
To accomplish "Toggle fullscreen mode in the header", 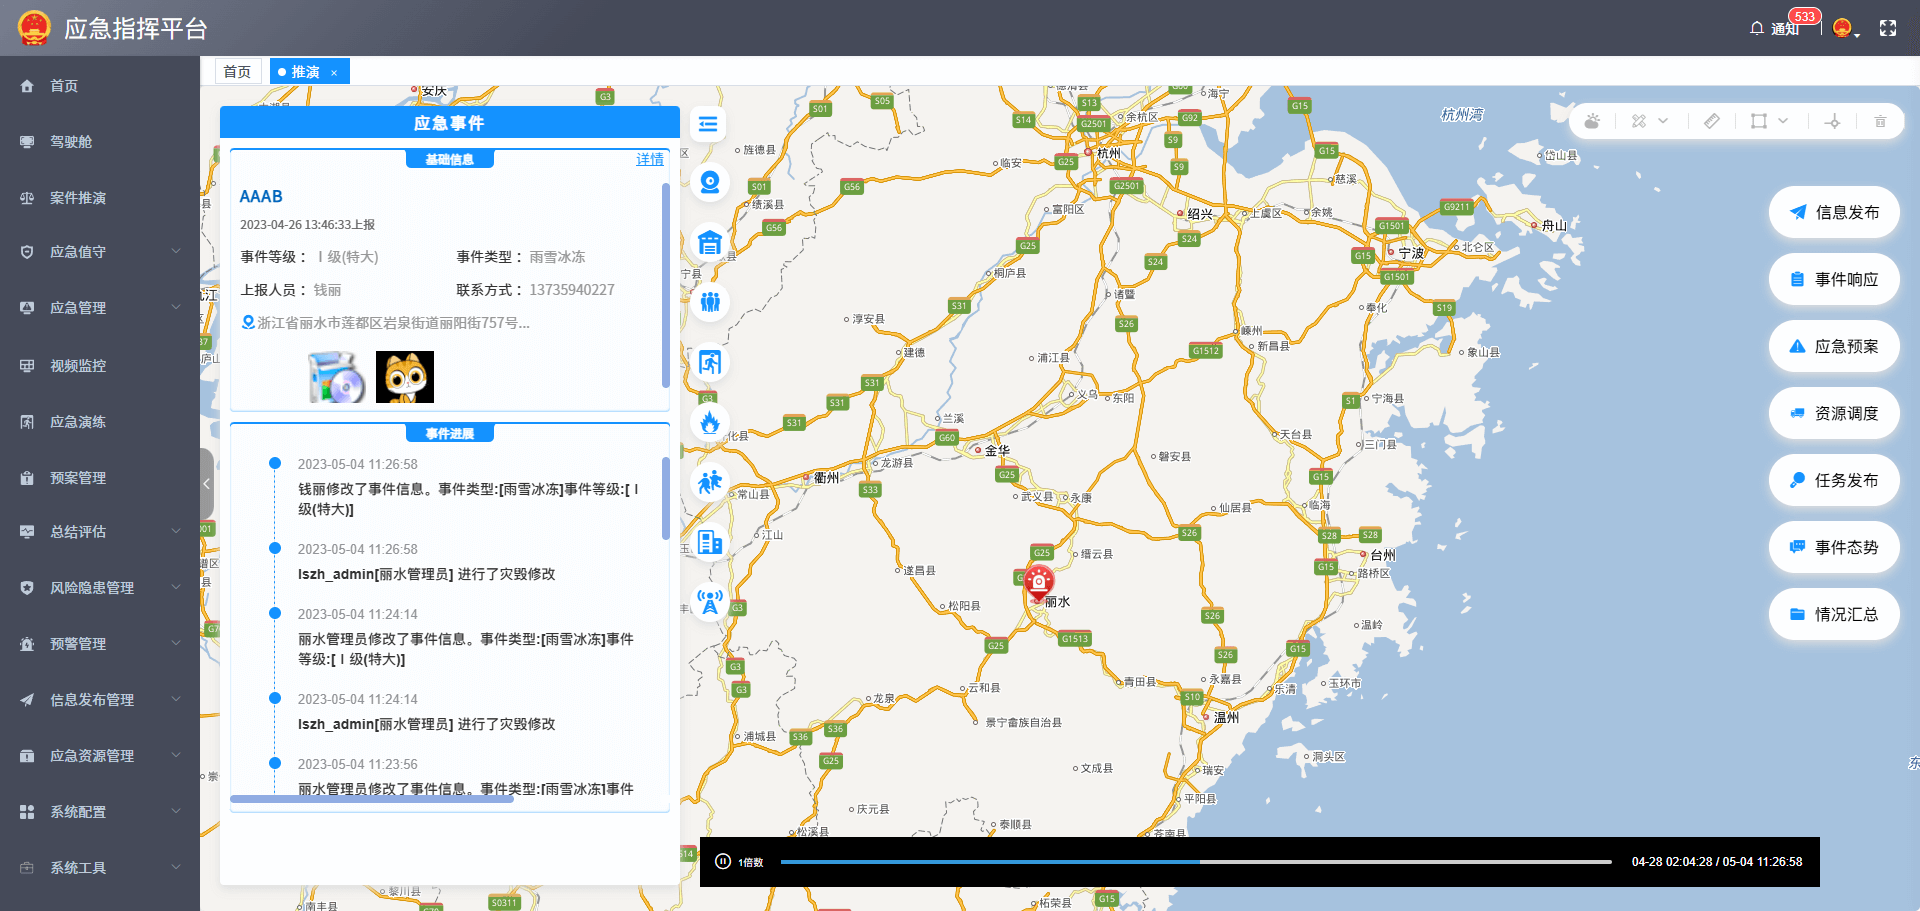I will tap(1888, 28).
